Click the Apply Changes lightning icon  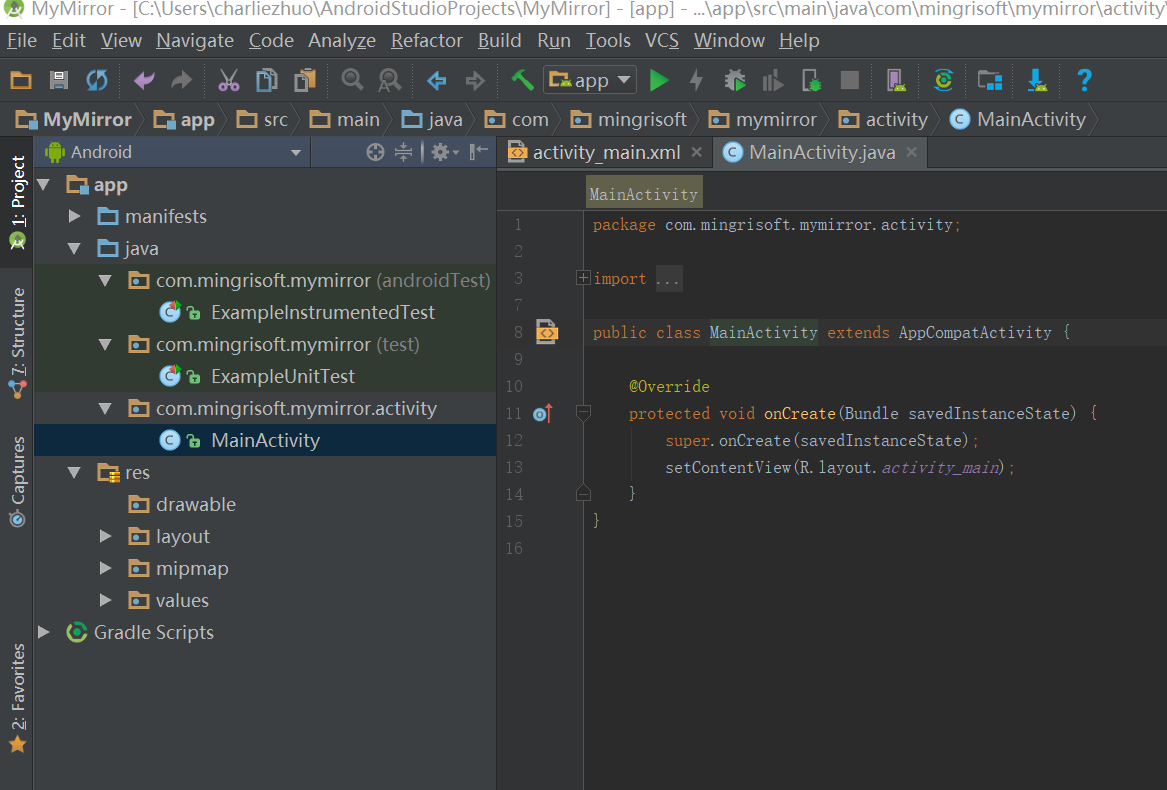pyautogui.click(x=696, y=80)
